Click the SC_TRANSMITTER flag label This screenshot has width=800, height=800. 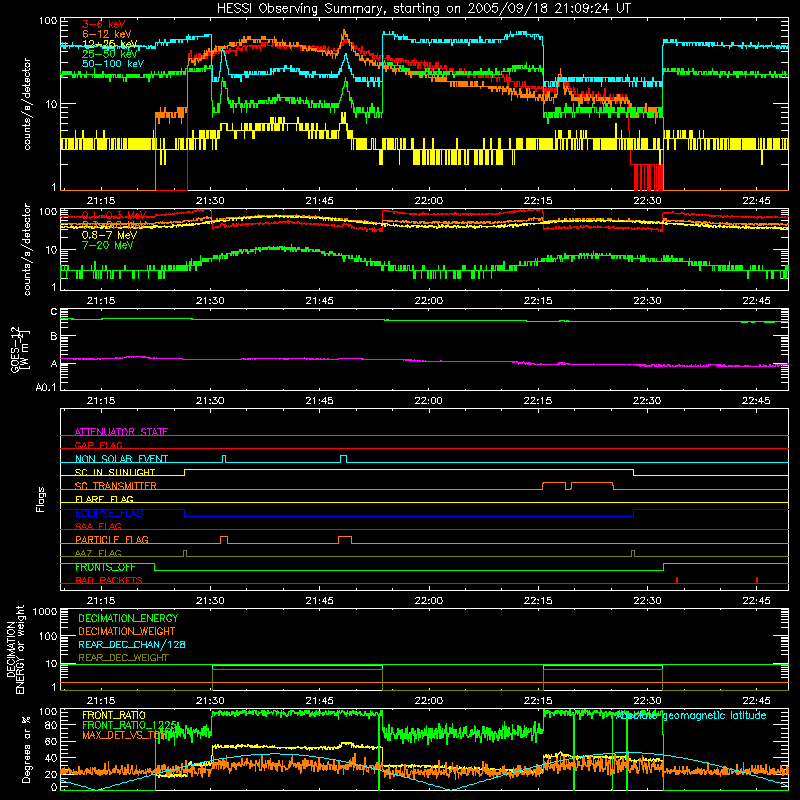pos(116,486)
